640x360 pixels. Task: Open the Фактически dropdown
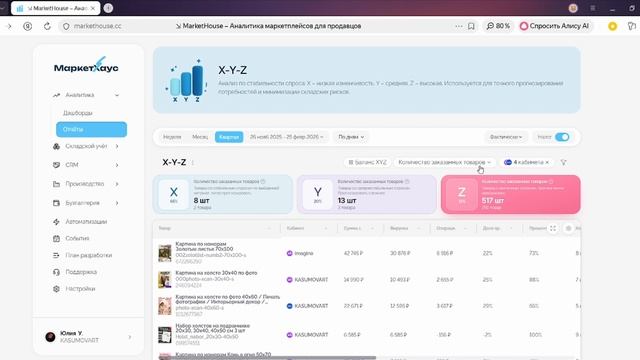click(x=506, y=137)
